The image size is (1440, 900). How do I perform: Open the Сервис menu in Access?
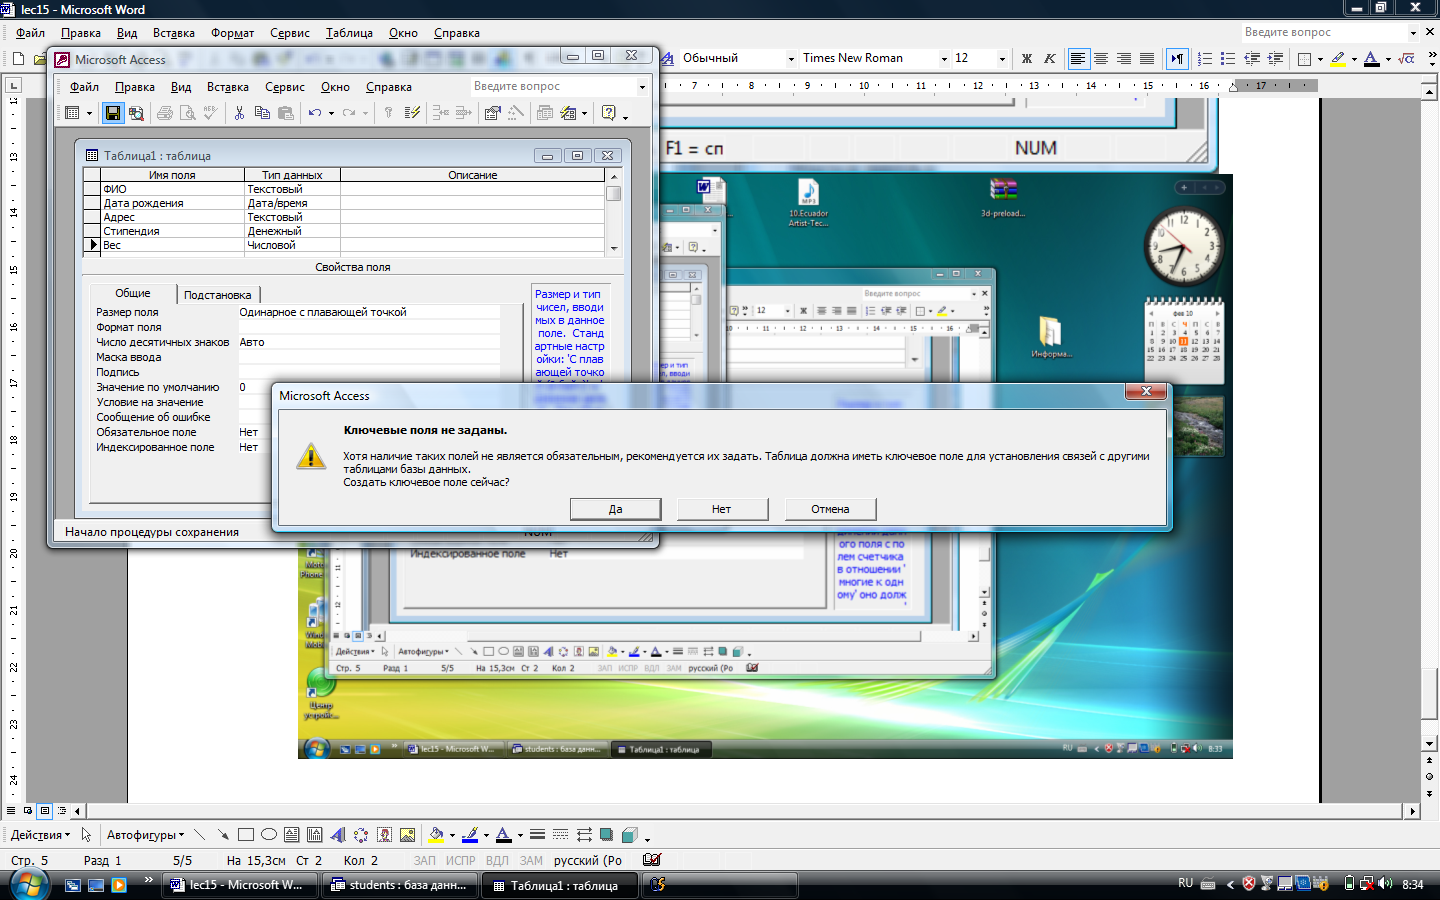click(285, 87)
